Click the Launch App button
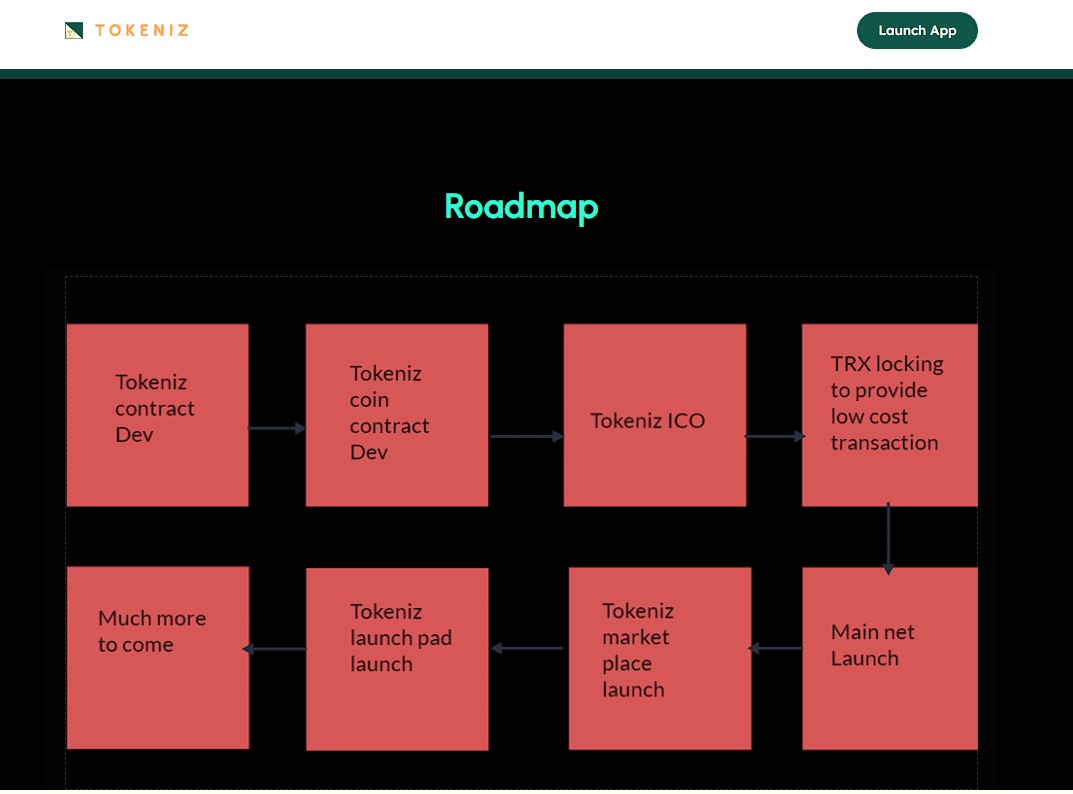This screenshot has width=1073, height=794. [916, 31]
